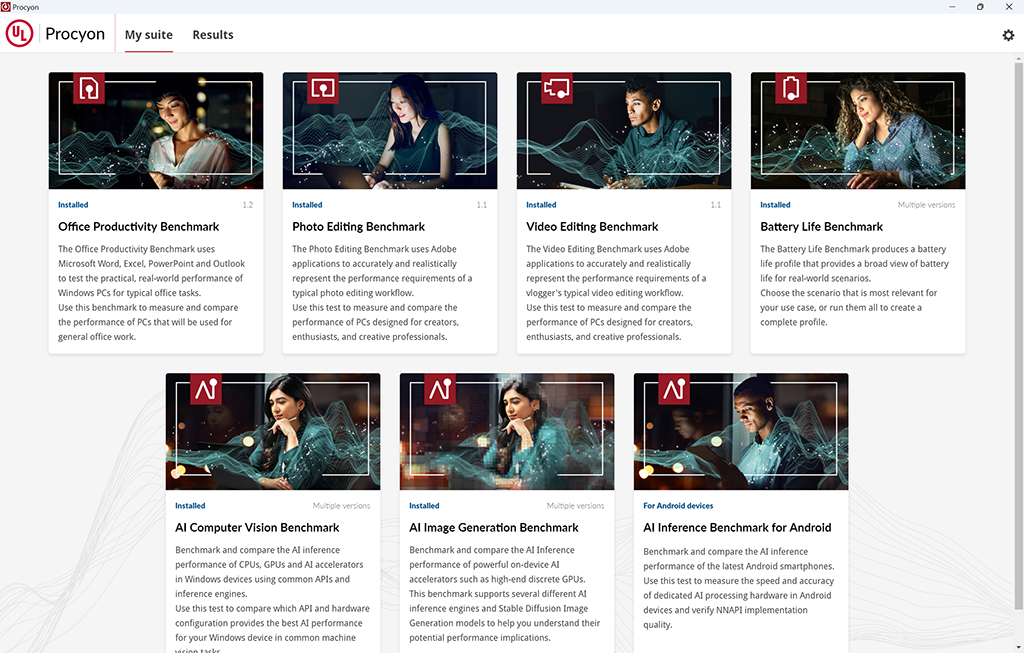Open the settings gear icon
The width and height of the screenshot is (1024, 653).
pyautogui.click(x=1008, y=35)
